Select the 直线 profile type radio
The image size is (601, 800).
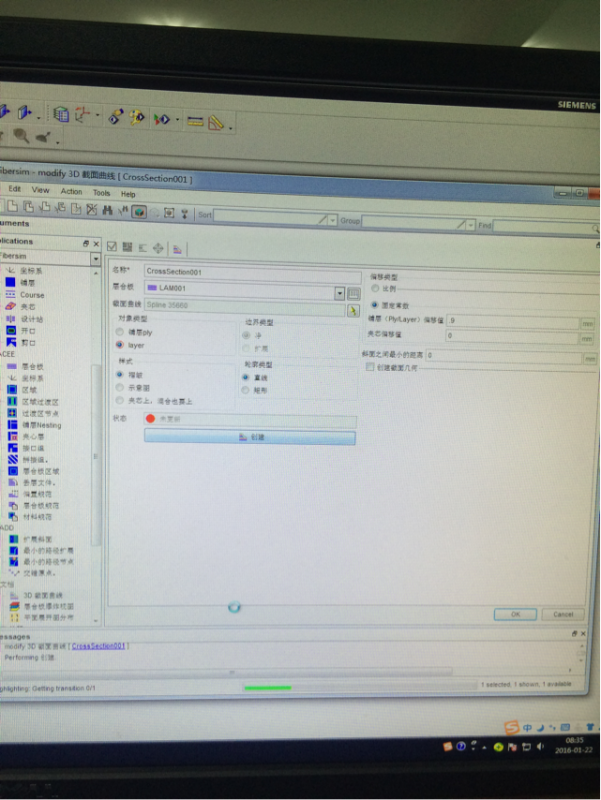coord(245,378)
